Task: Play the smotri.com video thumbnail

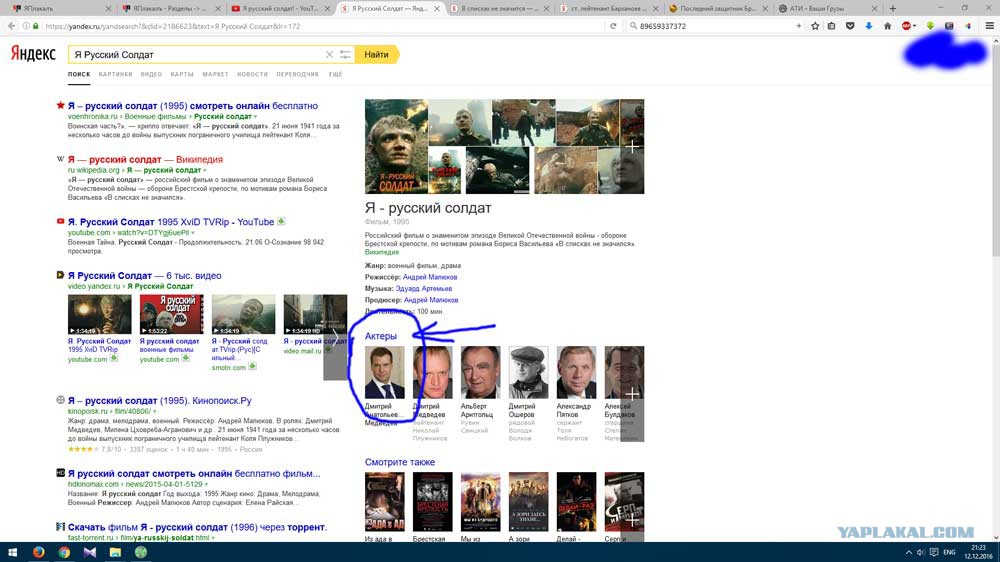Action: [x=244, y=314]
